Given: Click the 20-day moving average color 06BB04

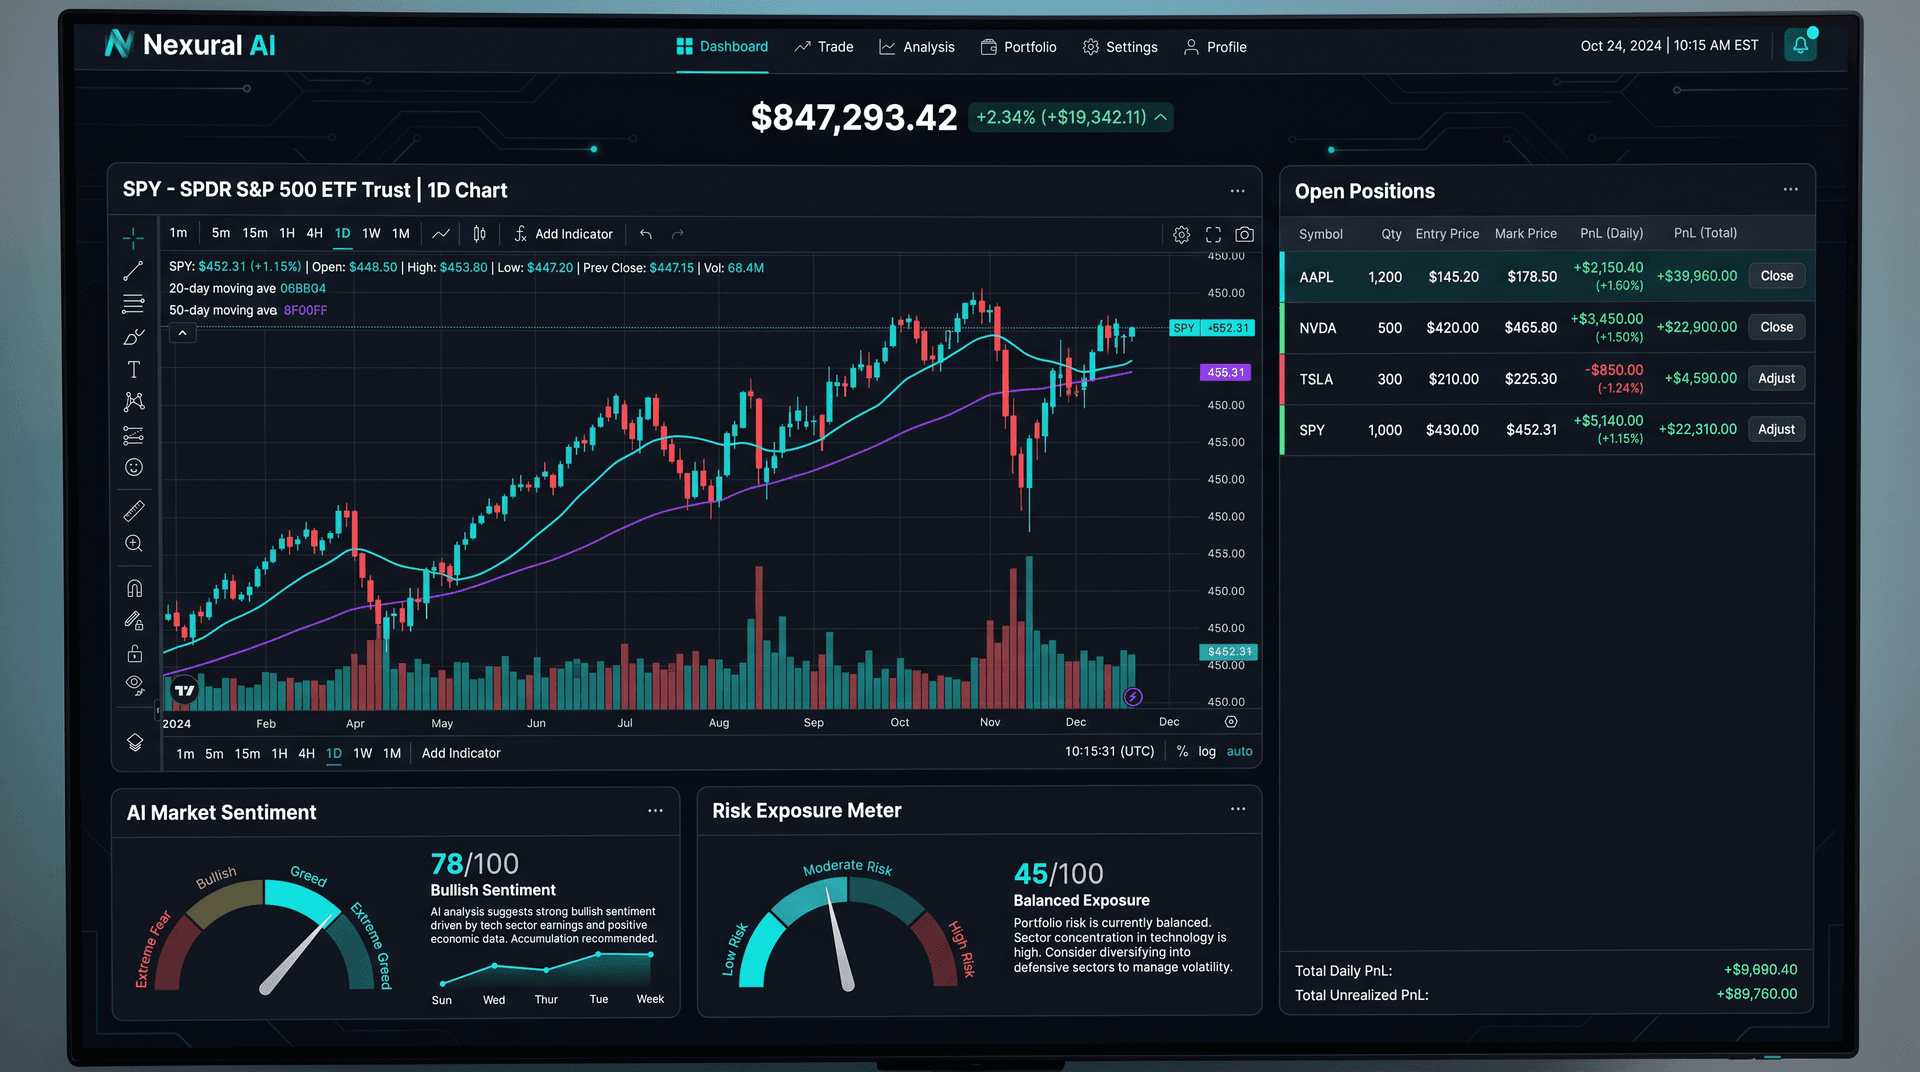Looking at the screenshot, I should [x=303, y=288].
